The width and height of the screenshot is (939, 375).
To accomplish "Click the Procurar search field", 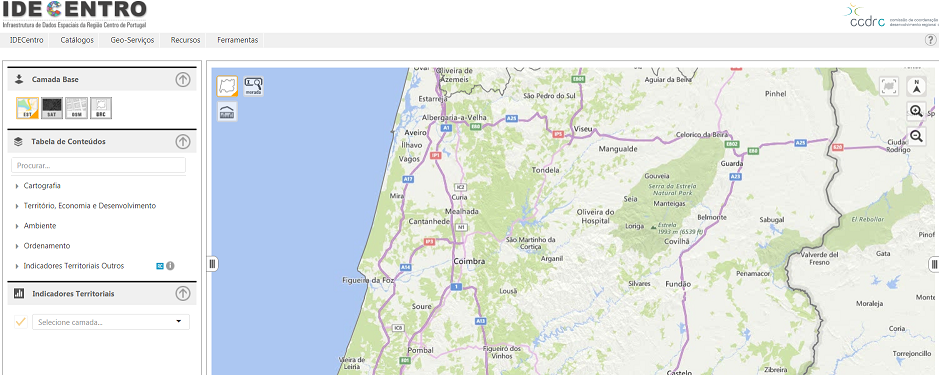I will (98, 165).
